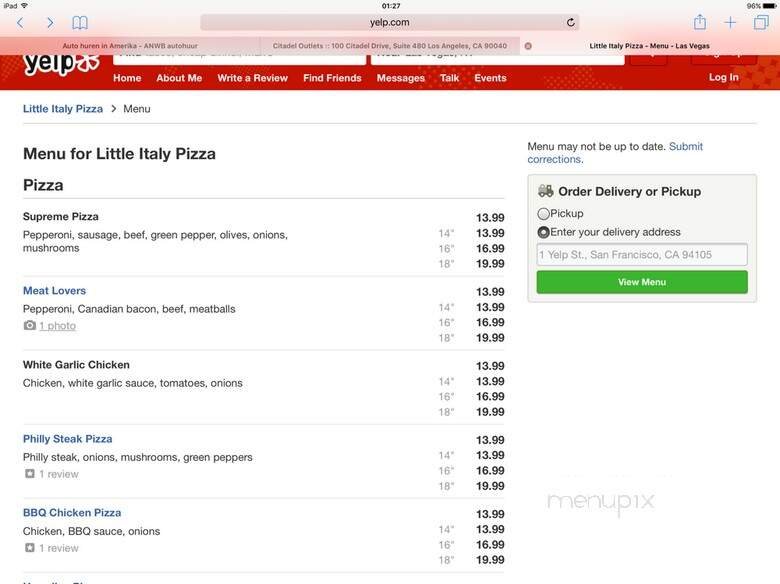The image size is (780, 584).
Task: Open About Me page
Action: click(179, 78)
